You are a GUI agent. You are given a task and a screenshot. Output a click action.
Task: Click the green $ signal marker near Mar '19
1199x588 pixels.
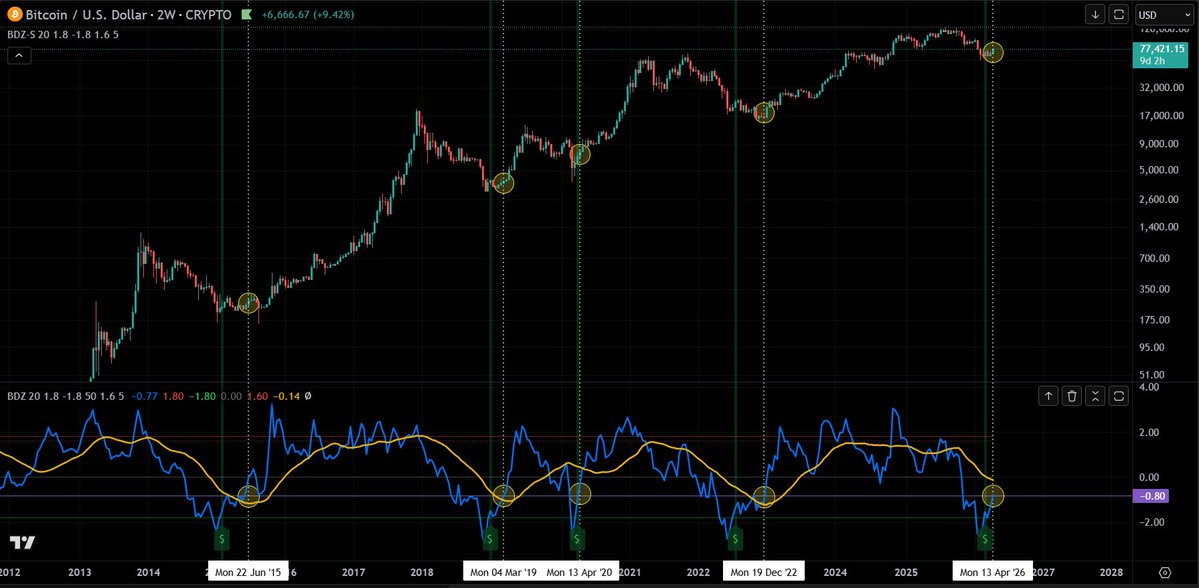[x=490, y=538]
